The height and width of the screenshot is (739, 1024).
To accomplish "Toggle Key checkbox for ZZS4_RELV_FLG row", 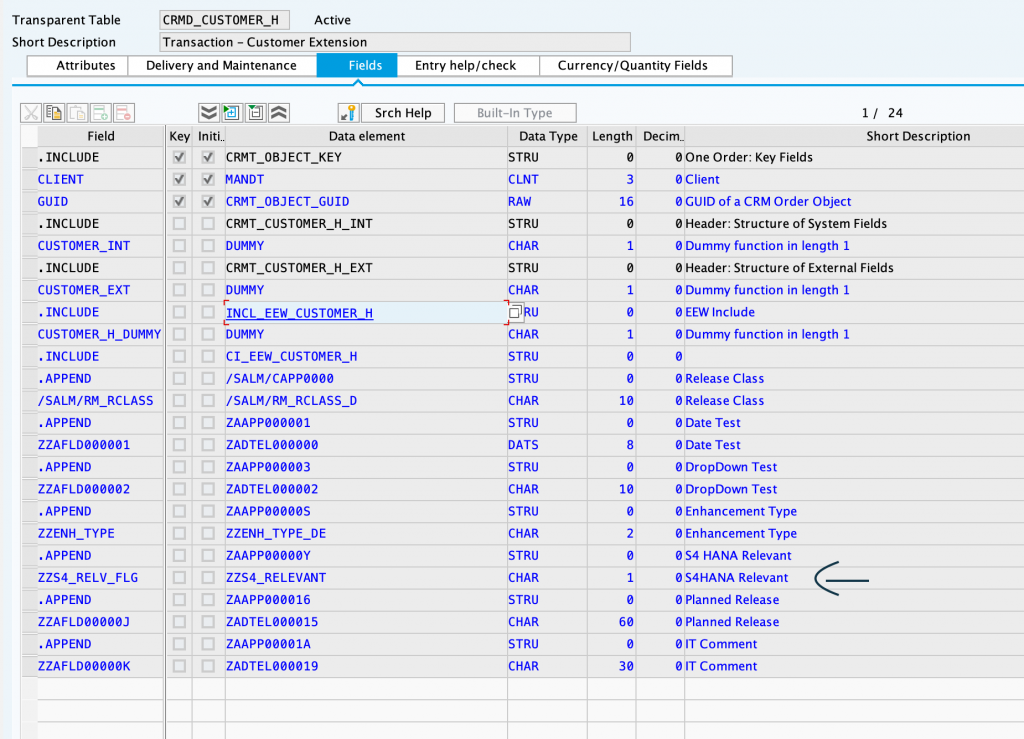I will pos(179,578).
